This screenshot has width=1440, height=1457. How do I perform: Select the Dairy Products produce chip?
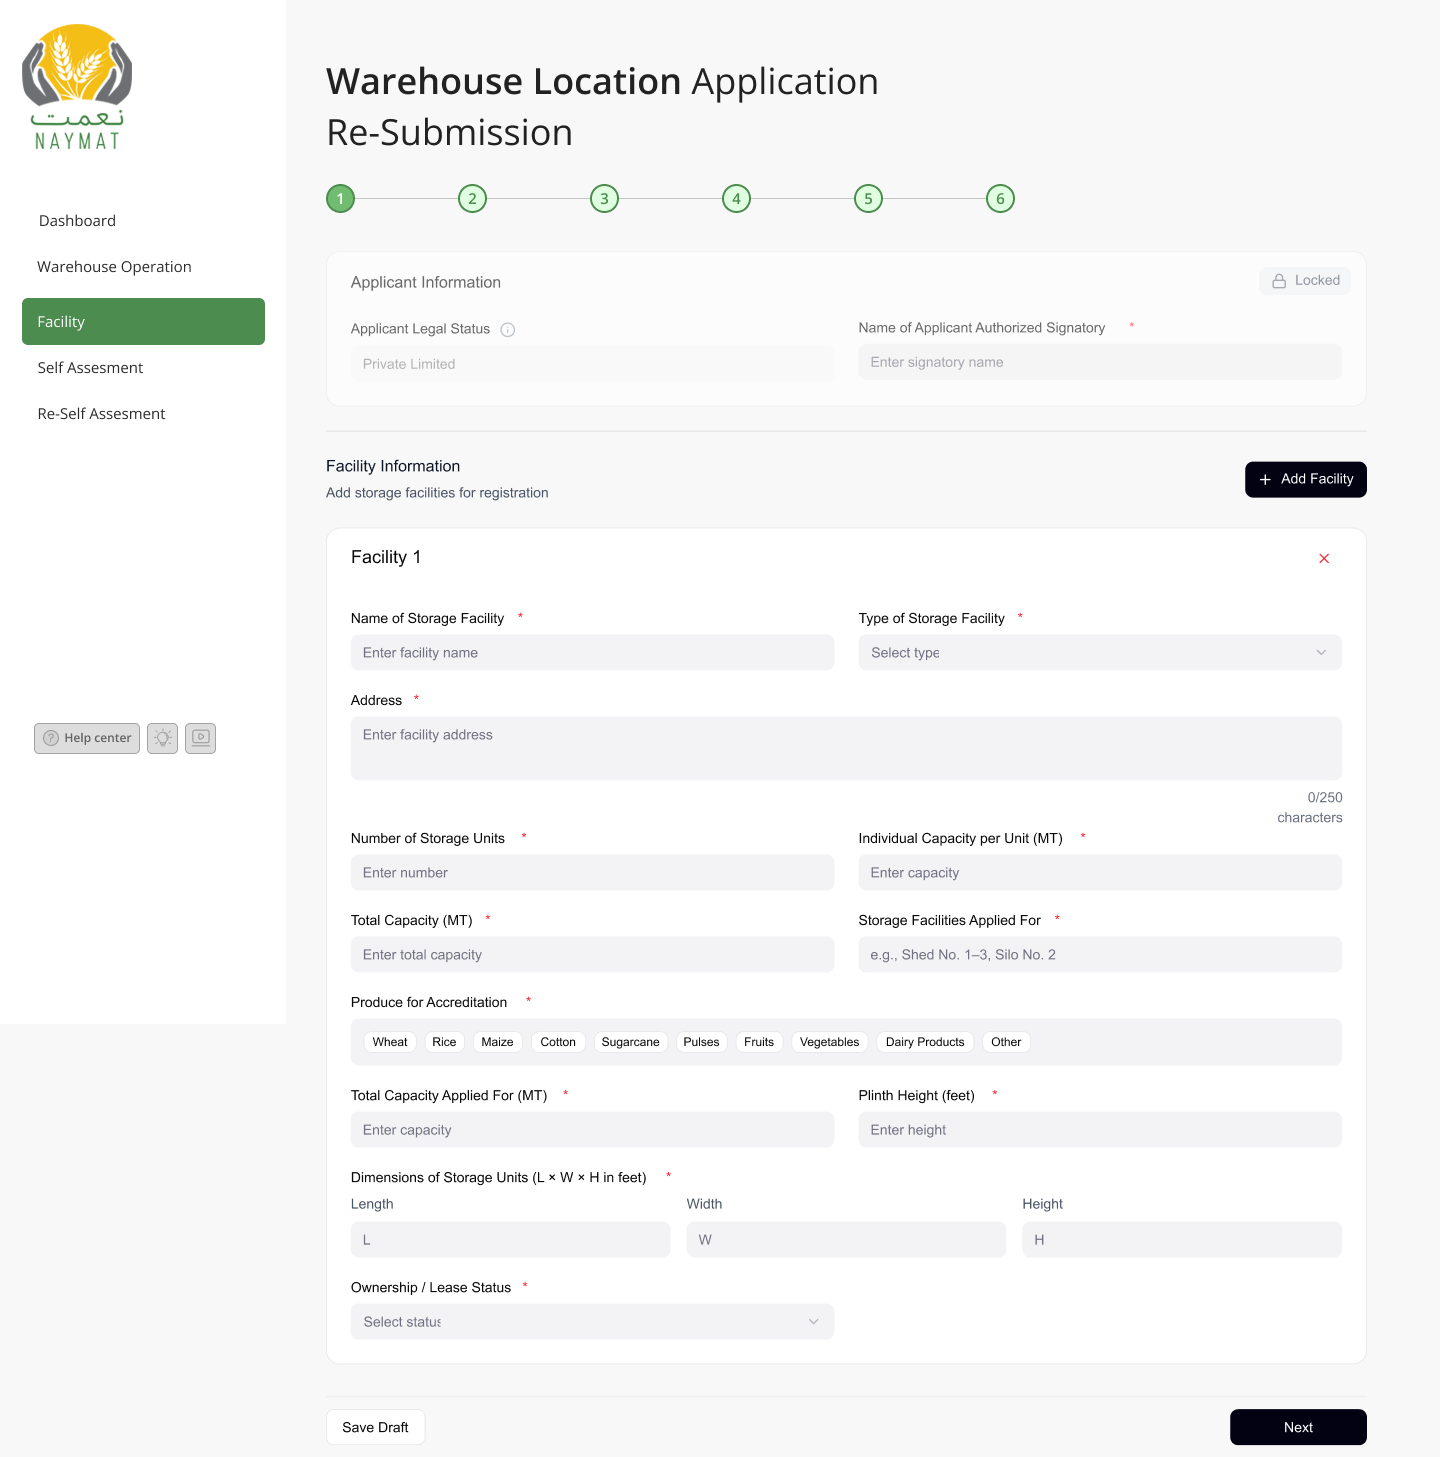pyautogui.click(x=925, y=1042)
